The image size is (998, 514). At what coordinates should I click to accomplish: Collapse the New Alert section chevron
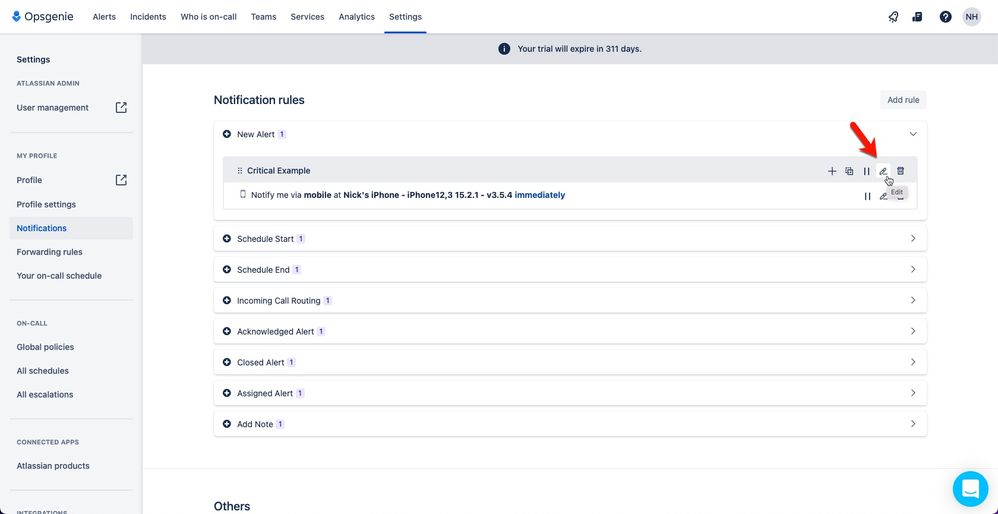click(x=913, y=134)
